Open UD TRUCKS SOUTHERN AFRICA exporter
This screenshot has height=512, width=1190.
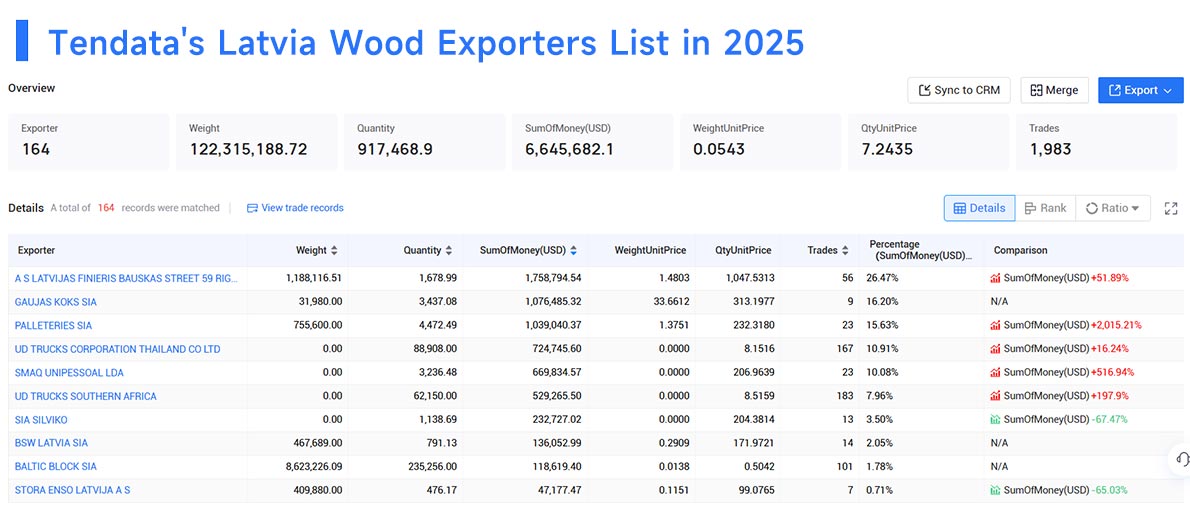86,396
